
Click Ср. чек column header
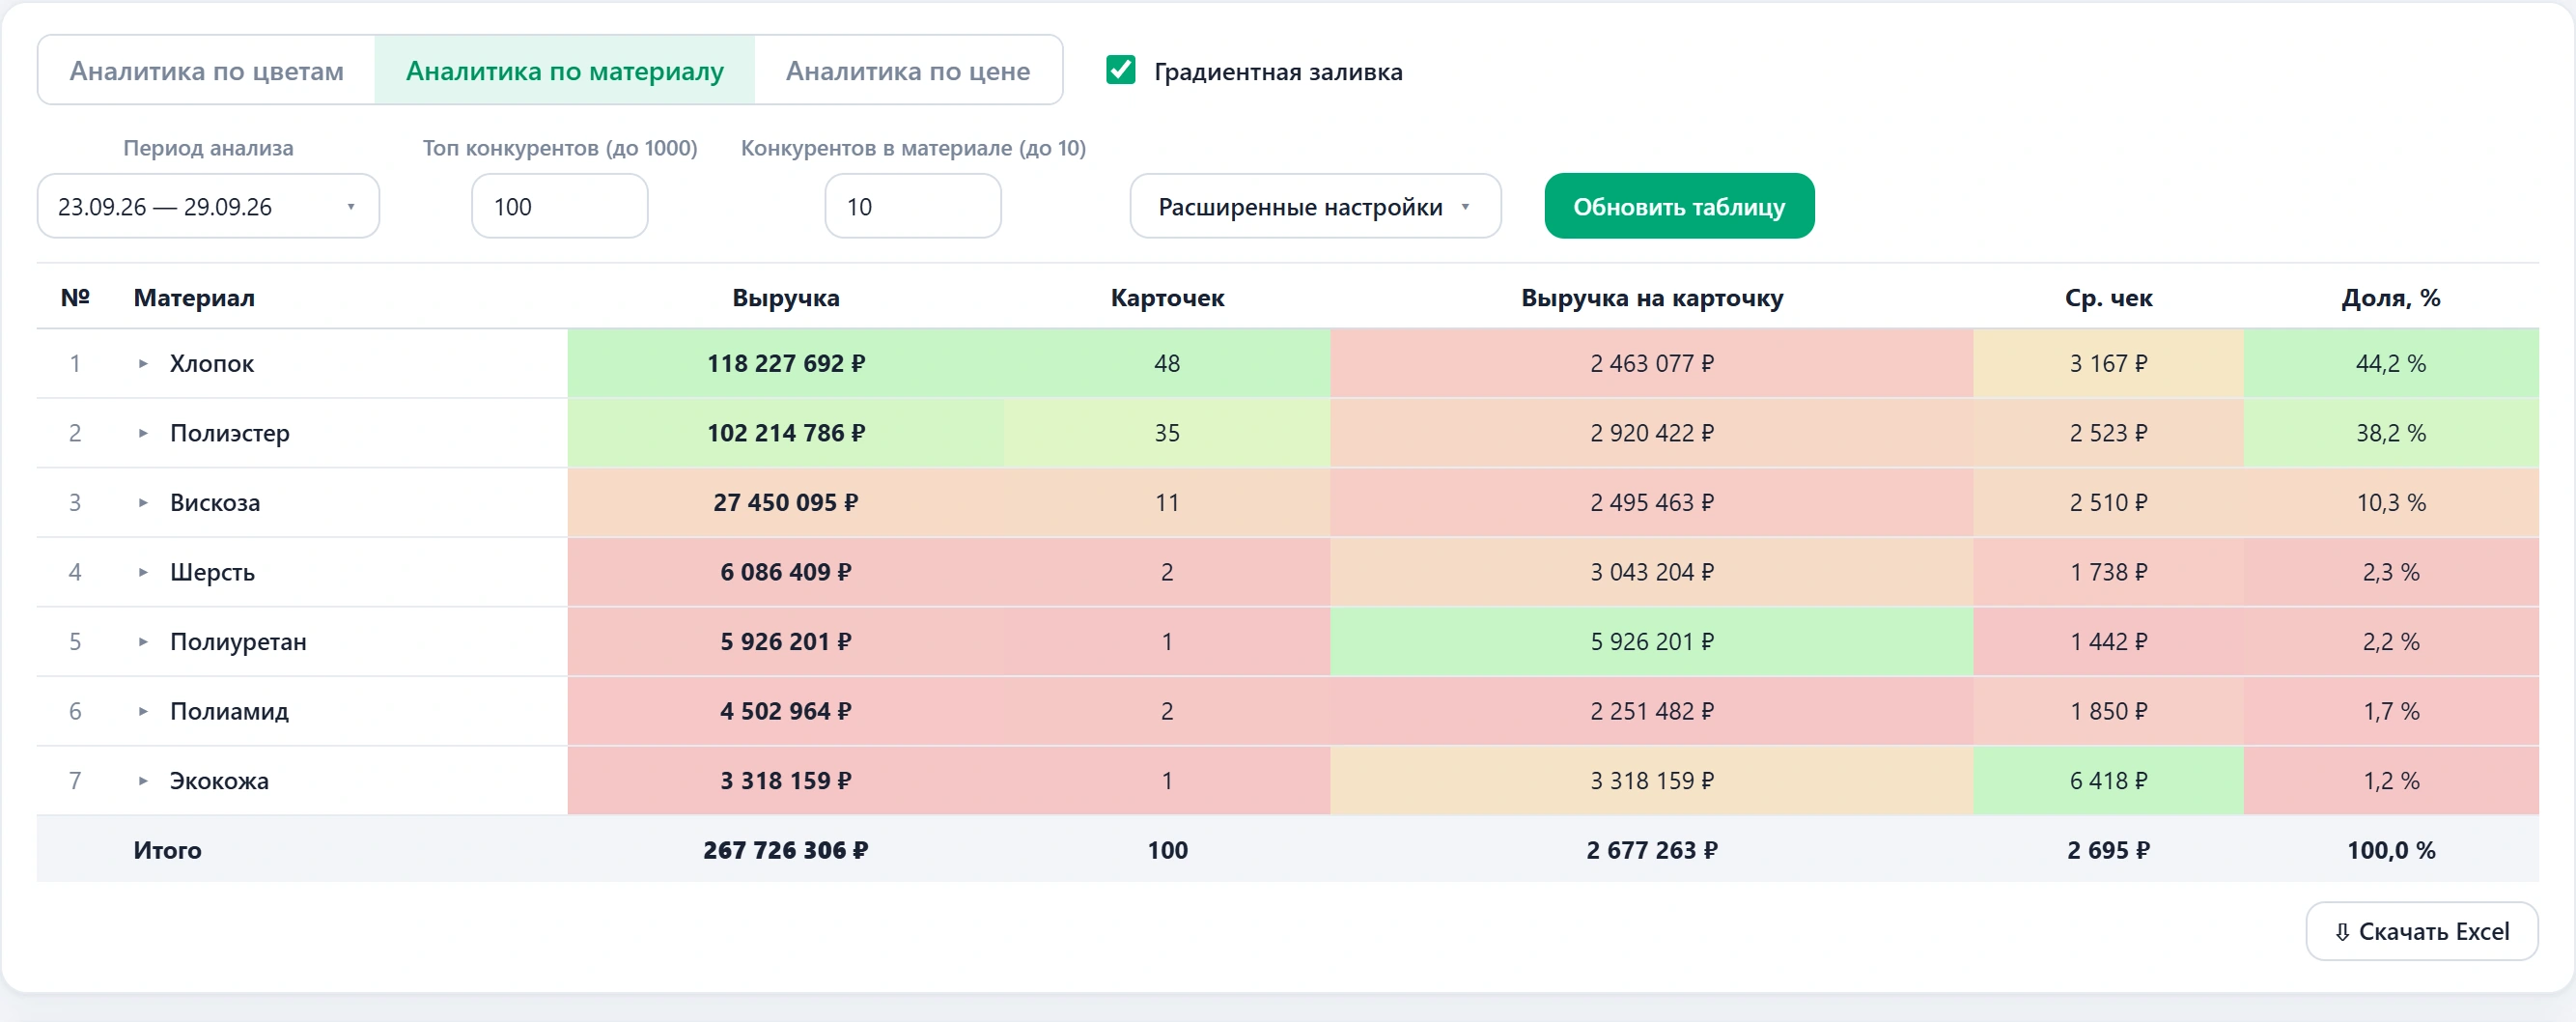[x=2108, y=298]
